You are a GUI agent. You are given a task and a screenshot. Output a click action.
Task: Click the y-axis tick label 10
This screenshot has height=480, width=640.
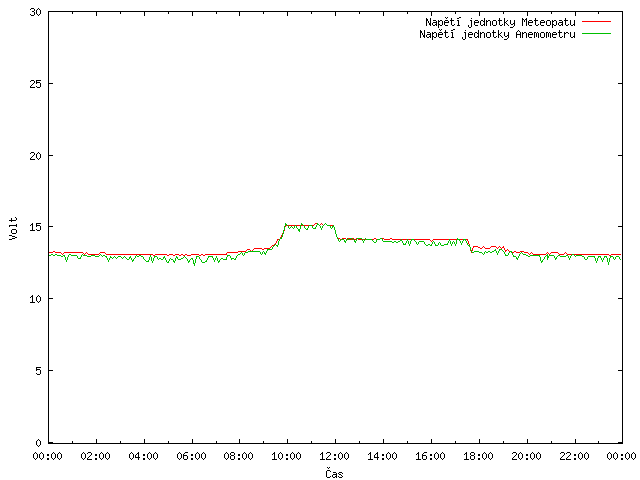tap(36, 299)
